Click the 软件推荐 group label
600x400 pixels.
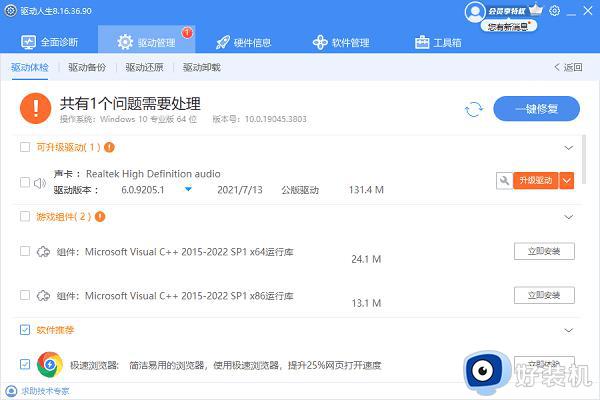(x=55, y=330)
